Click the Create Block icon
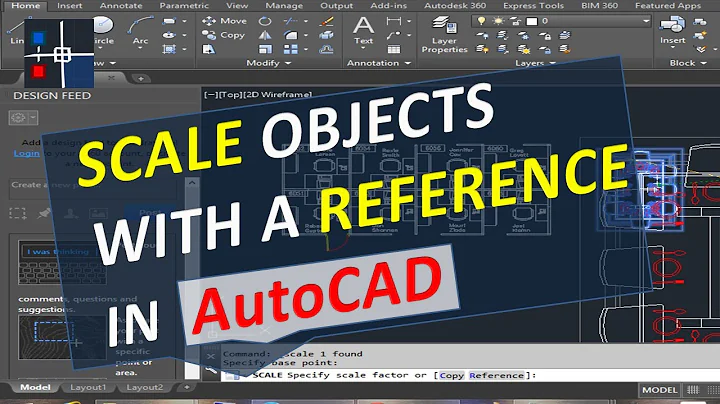 [x=700, y=21]
